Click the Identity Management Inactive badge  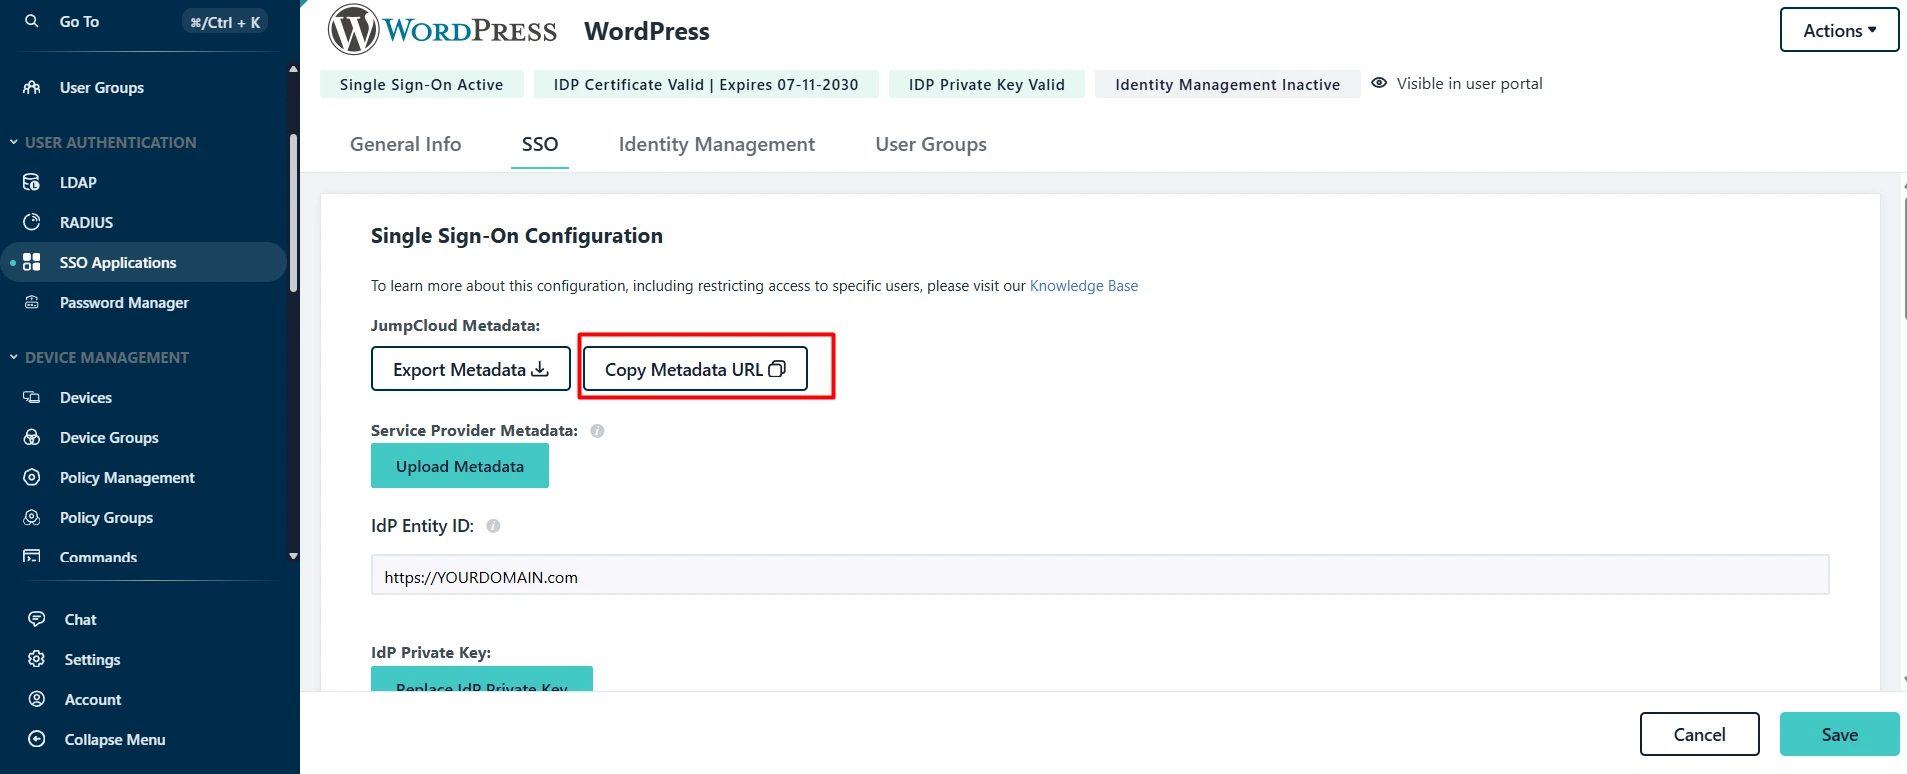coord(1228,84)
